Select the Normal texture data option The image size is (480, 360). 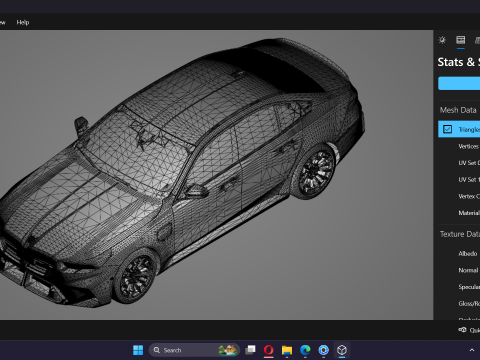pyautogui.click(x=468, y=270)
